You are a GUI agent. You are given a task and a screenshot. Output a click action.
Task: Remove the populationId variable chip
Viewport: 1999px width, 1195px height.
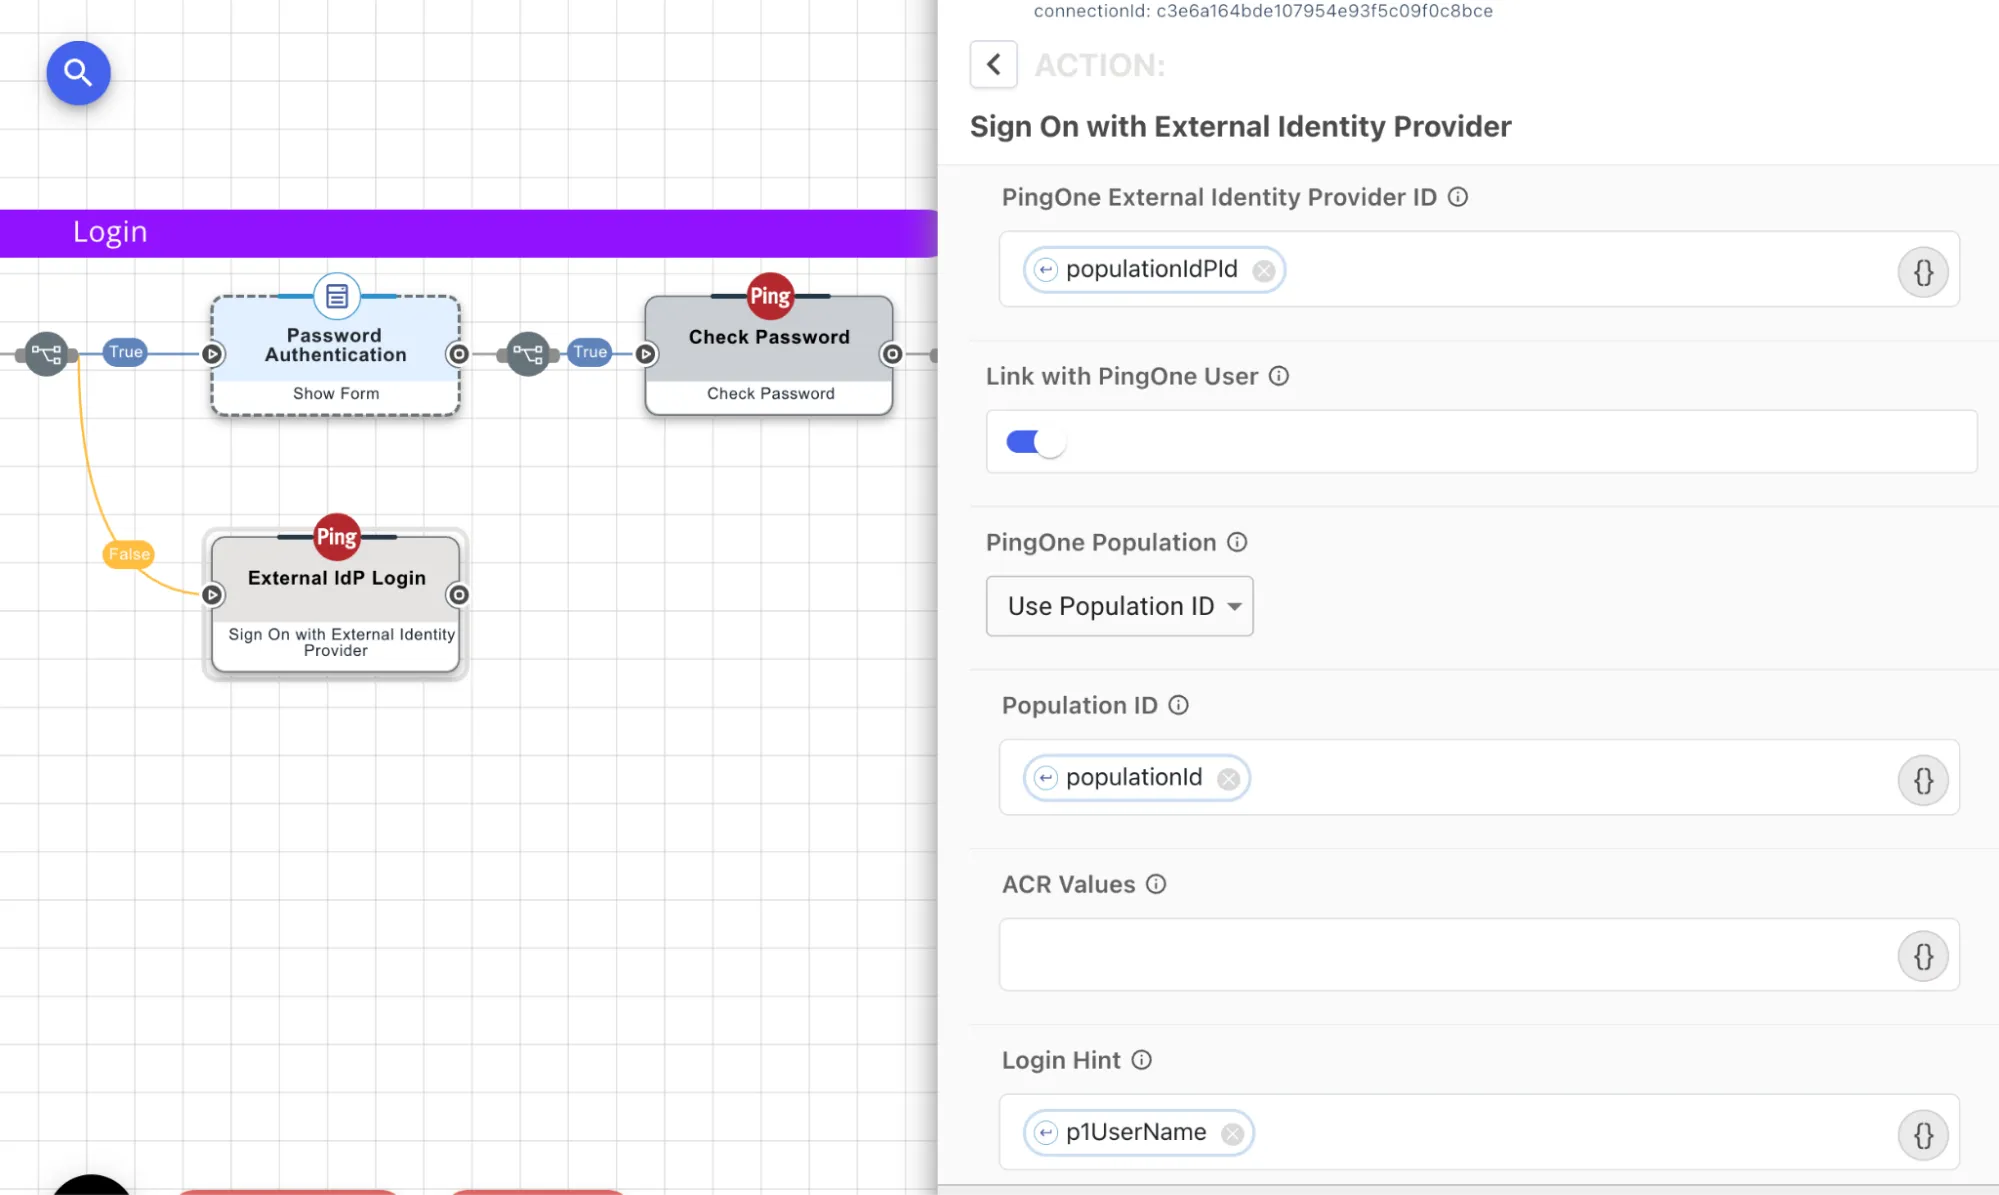click(x=1229, y=778)
